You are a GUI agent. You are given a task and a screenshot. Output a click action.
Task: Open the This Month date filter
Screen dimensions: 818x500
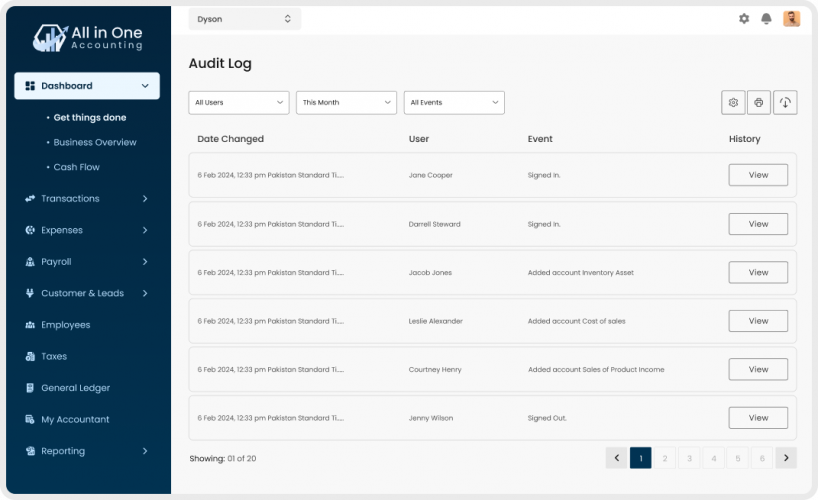(x=346, y=102)
